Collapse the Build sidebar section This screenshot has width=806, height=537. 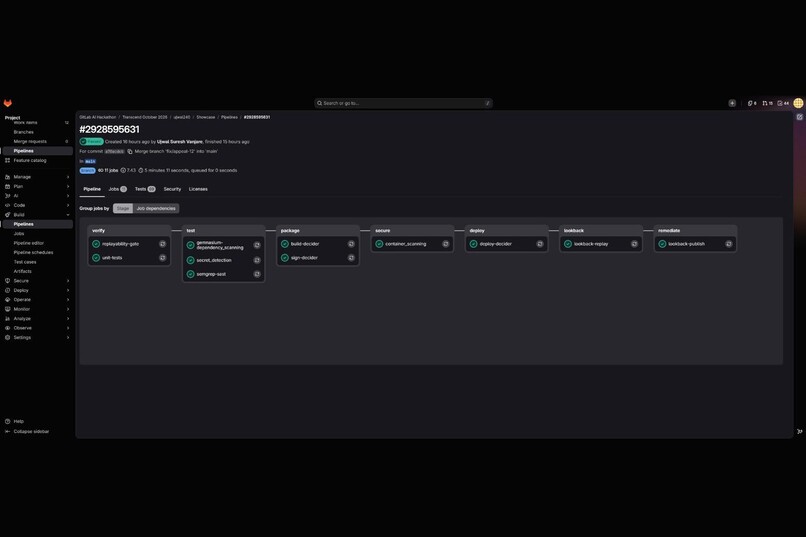[36, 215]
